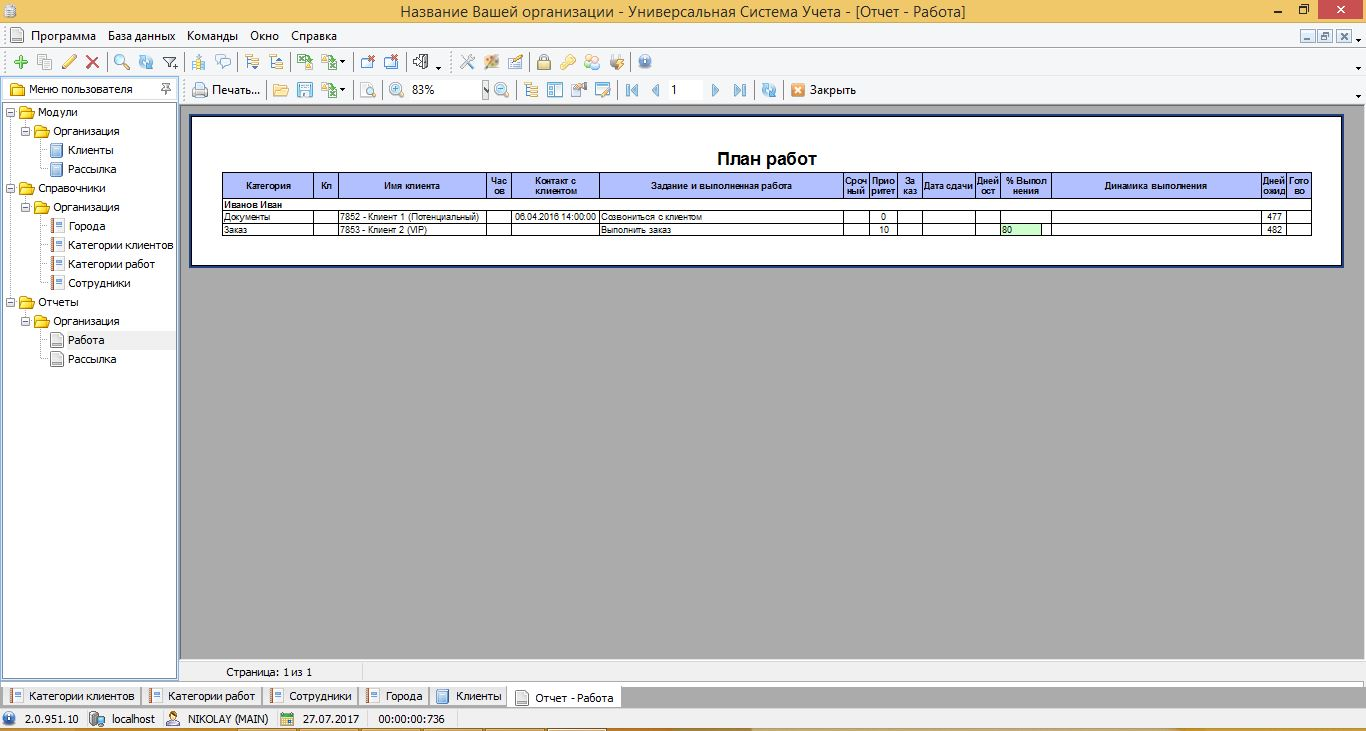Click the green 80 percent progress cell
This screenshot has height=731, width=1366.
(x=1020, y=230)
